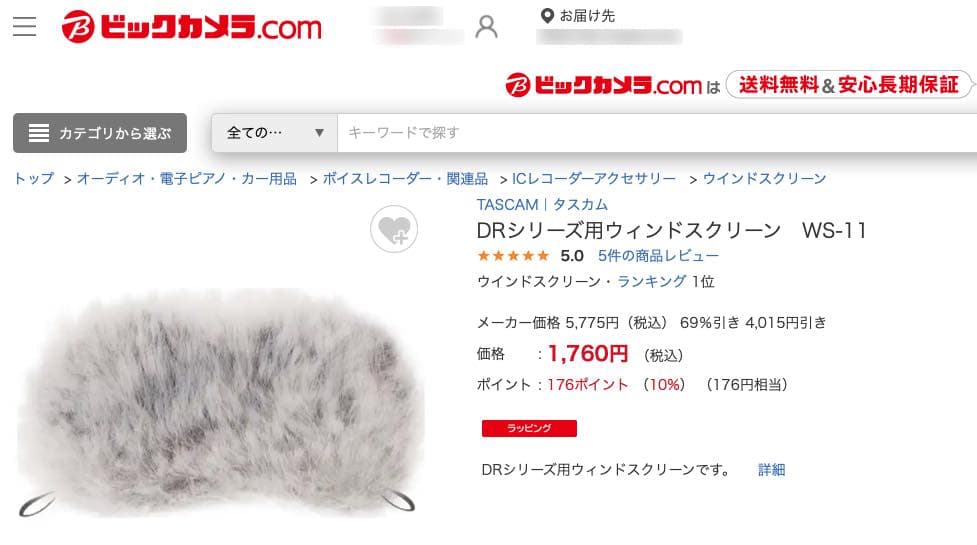Click the TASCAM | タスカム brand link
The height and width of the screenshot is (545, 977).
(x=542, y=204)
